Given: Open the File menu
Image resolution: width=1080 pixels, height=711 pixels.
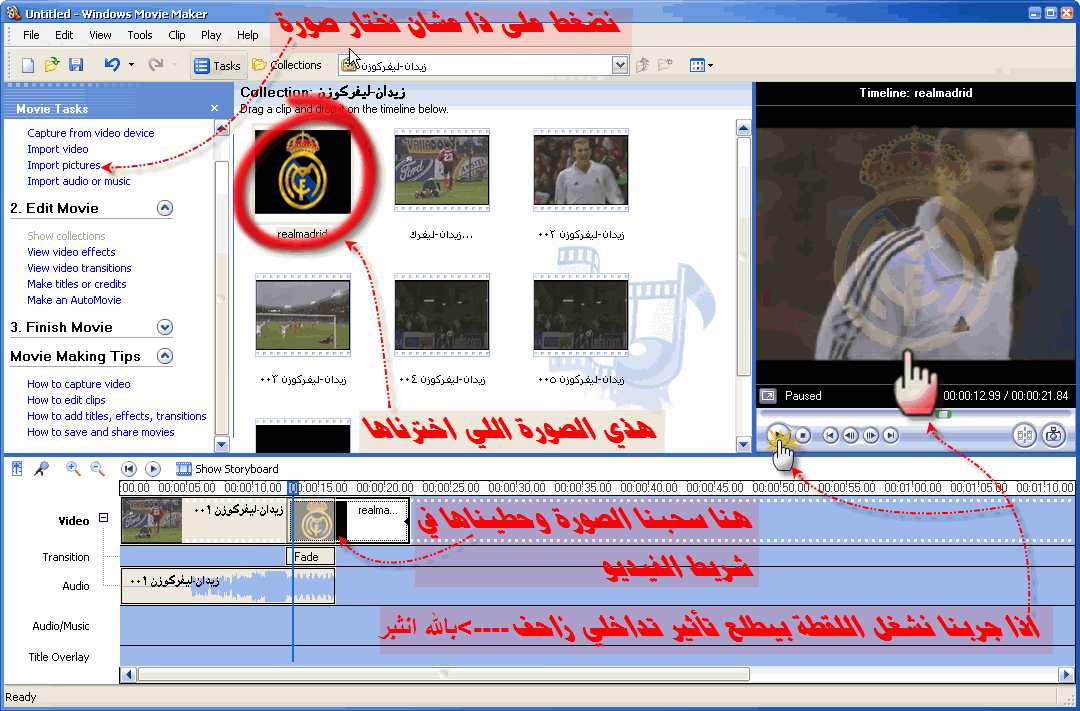Looking at the screenshot, I should [x=31, y=35].
